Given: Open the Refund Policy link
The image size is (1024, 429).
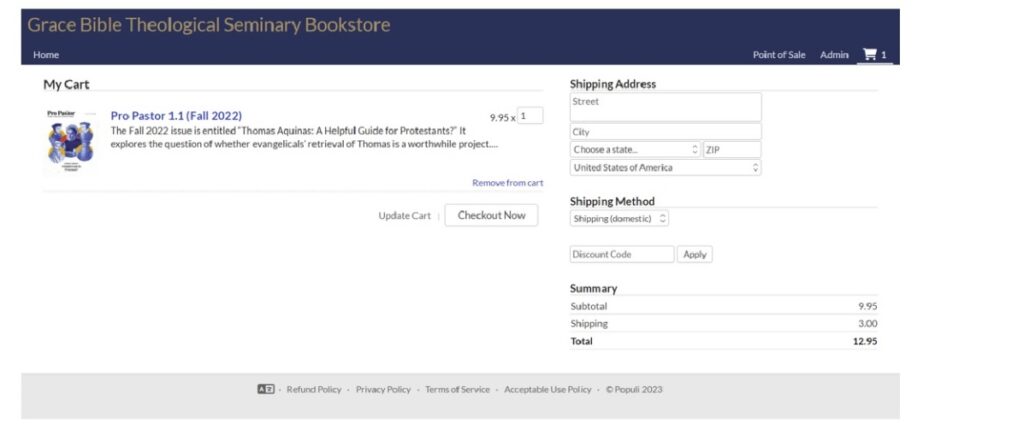Looking at the screenshot, I should tap(313, 389).
